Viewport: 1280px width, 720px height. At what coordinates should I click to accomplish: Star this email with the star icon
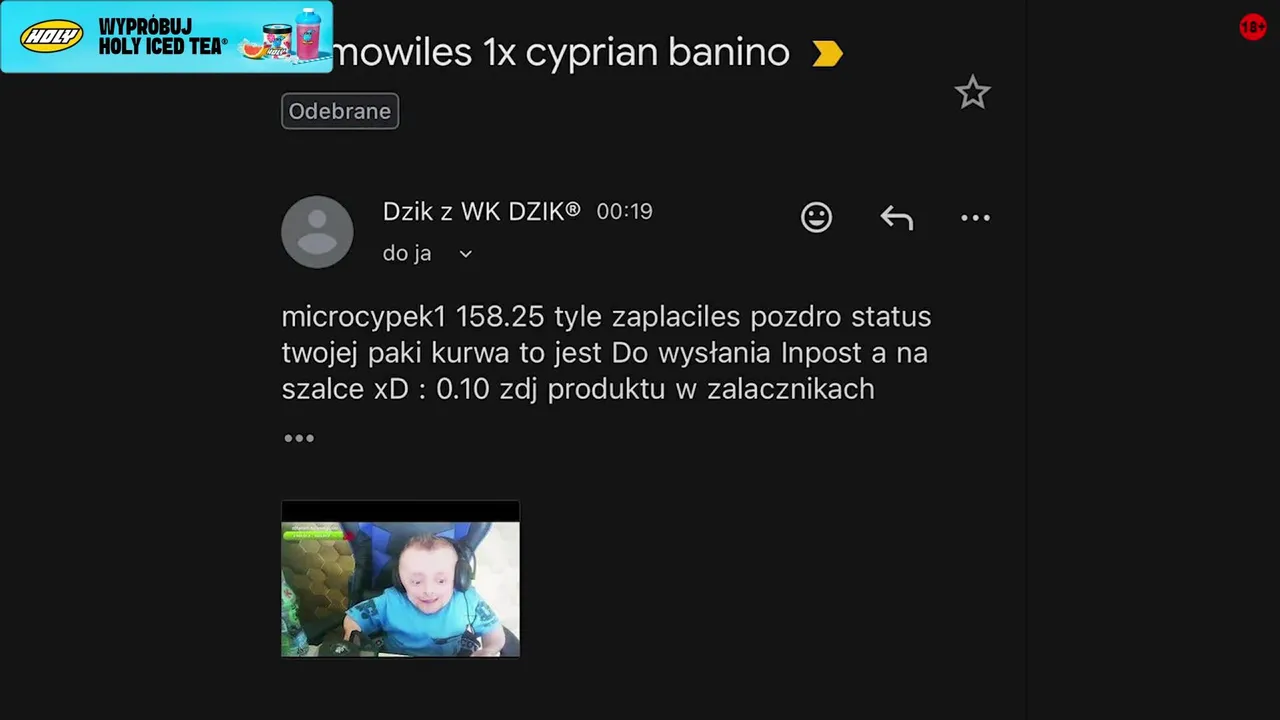click(x=972, y=93)
